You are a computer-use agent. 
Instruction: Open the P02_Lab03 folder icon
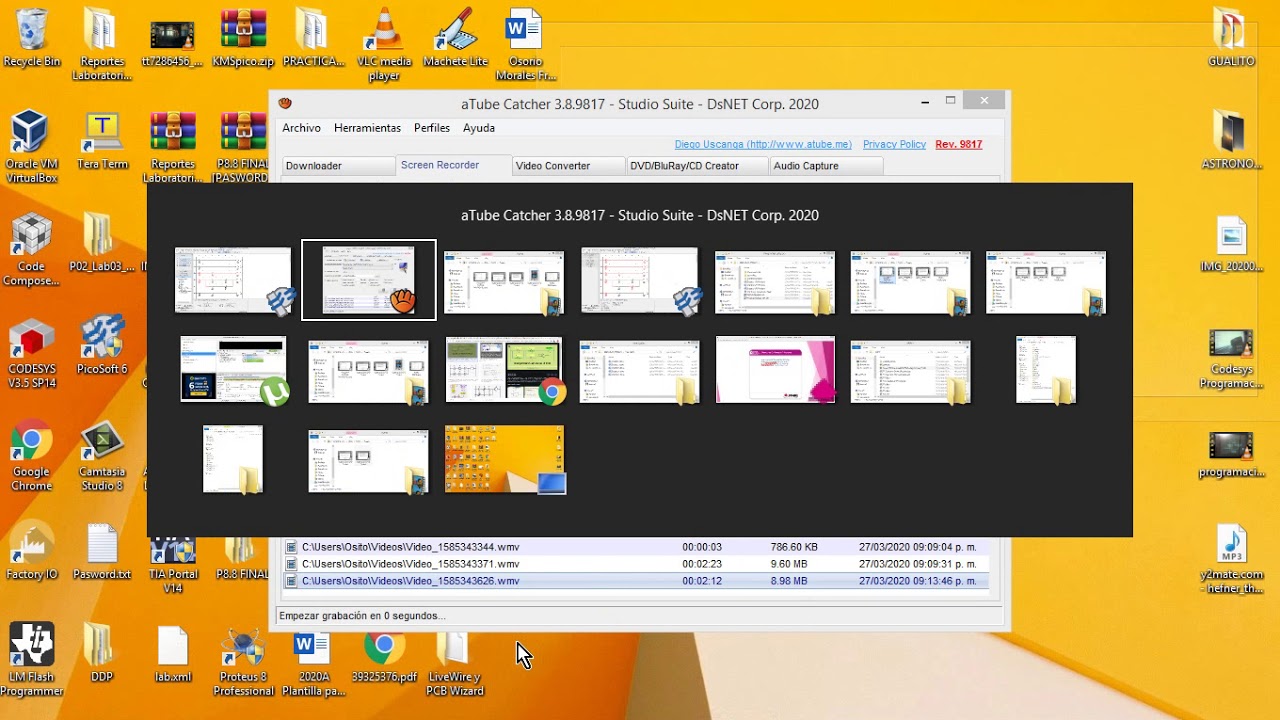[x=101, y=243]
